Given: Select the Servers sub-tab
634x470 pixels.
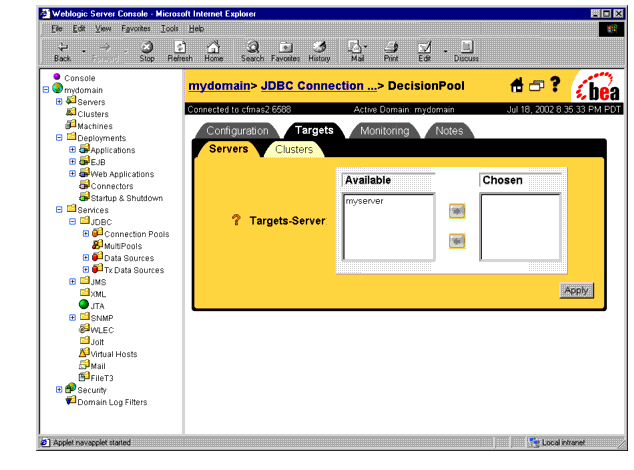Looking at the screenshot, I should [x=228, y=149].
